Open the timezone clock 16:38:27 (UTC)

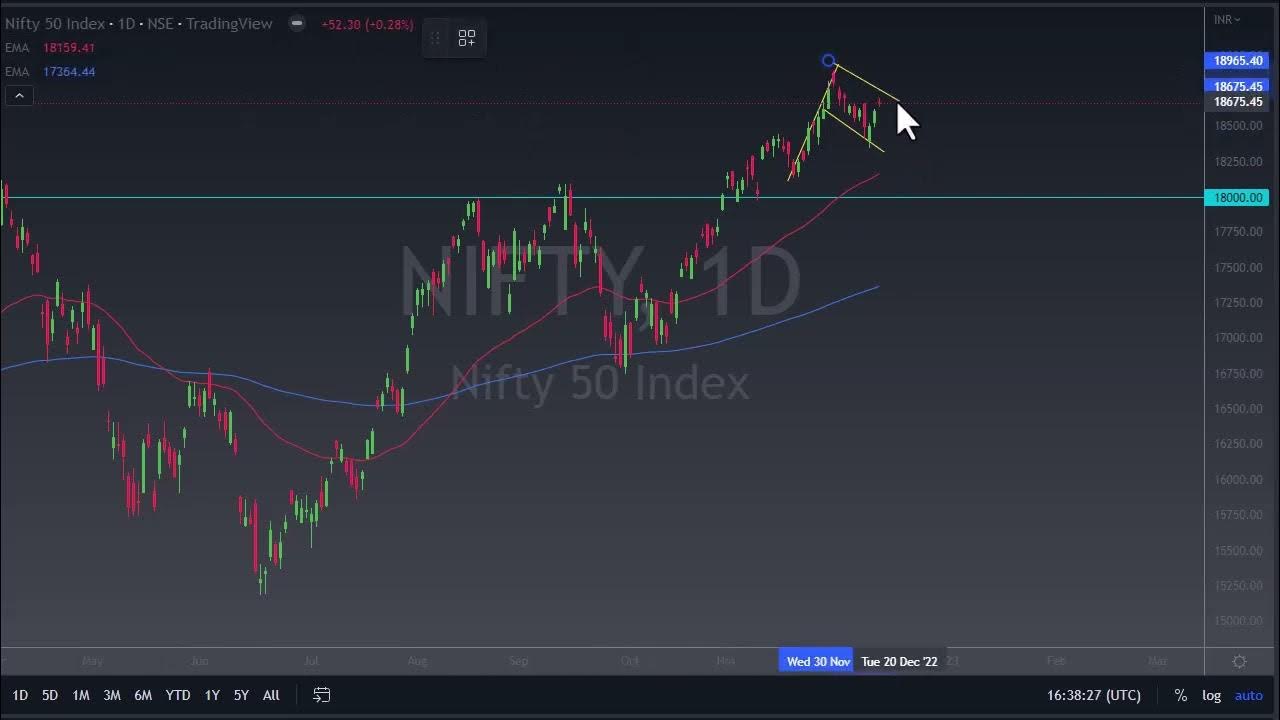pos(1094,695)
